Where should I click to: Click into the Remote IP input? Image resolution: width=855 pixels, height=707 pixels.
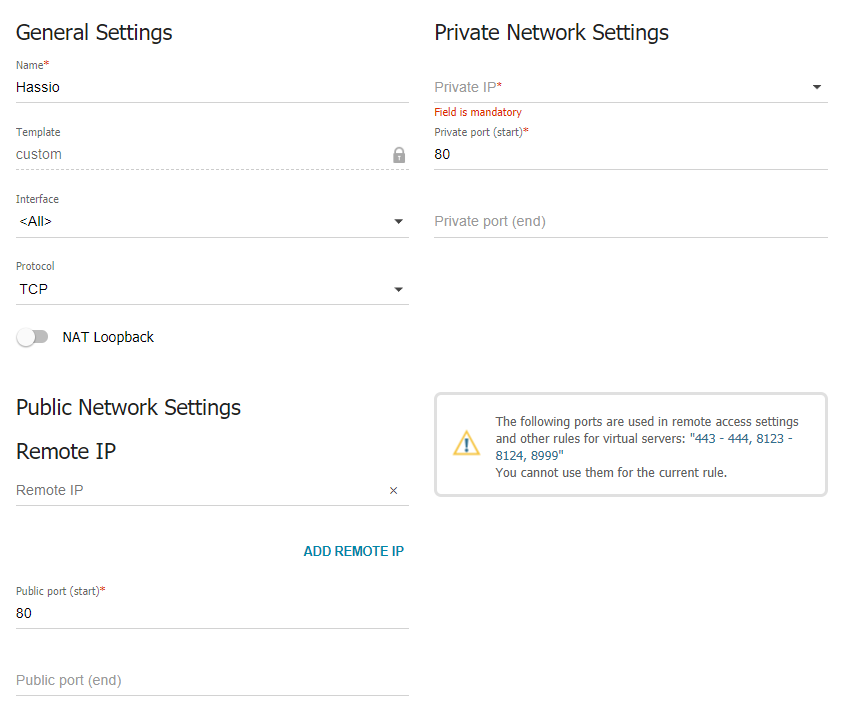coord(190,490)
